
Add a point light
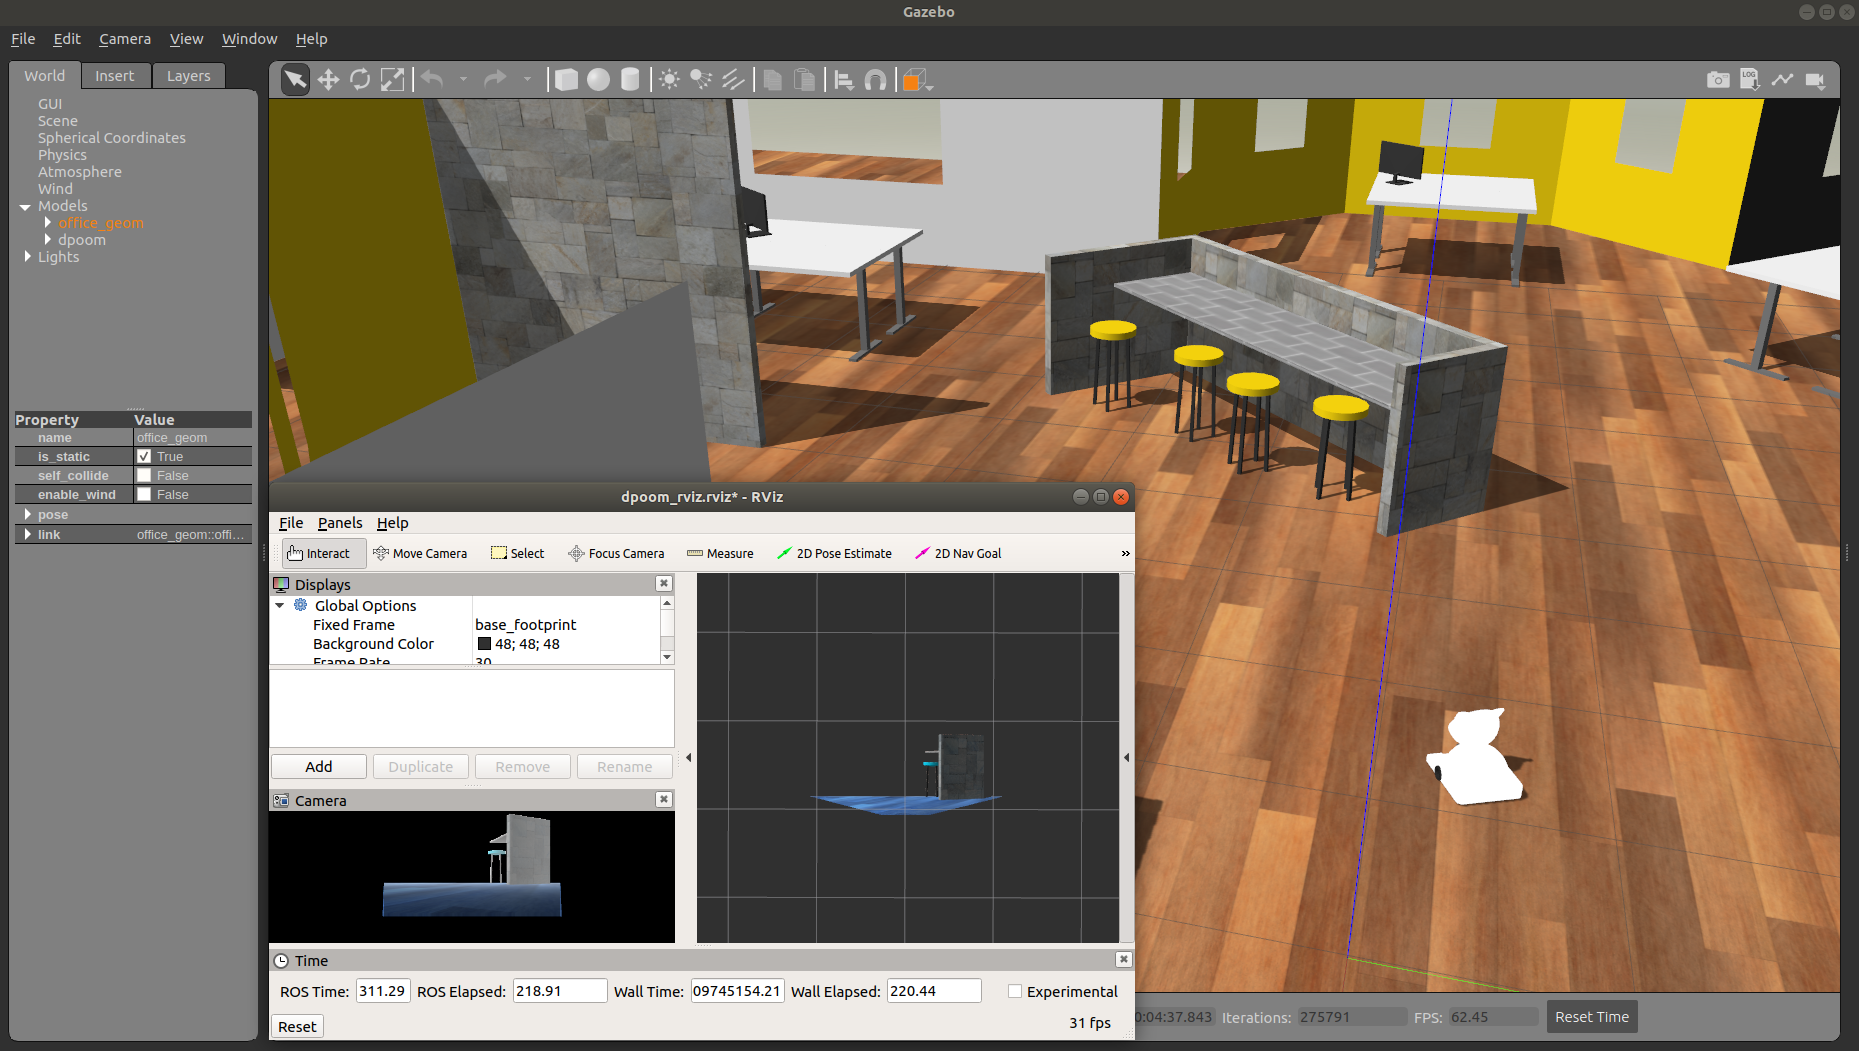click(x=669, y=80)
